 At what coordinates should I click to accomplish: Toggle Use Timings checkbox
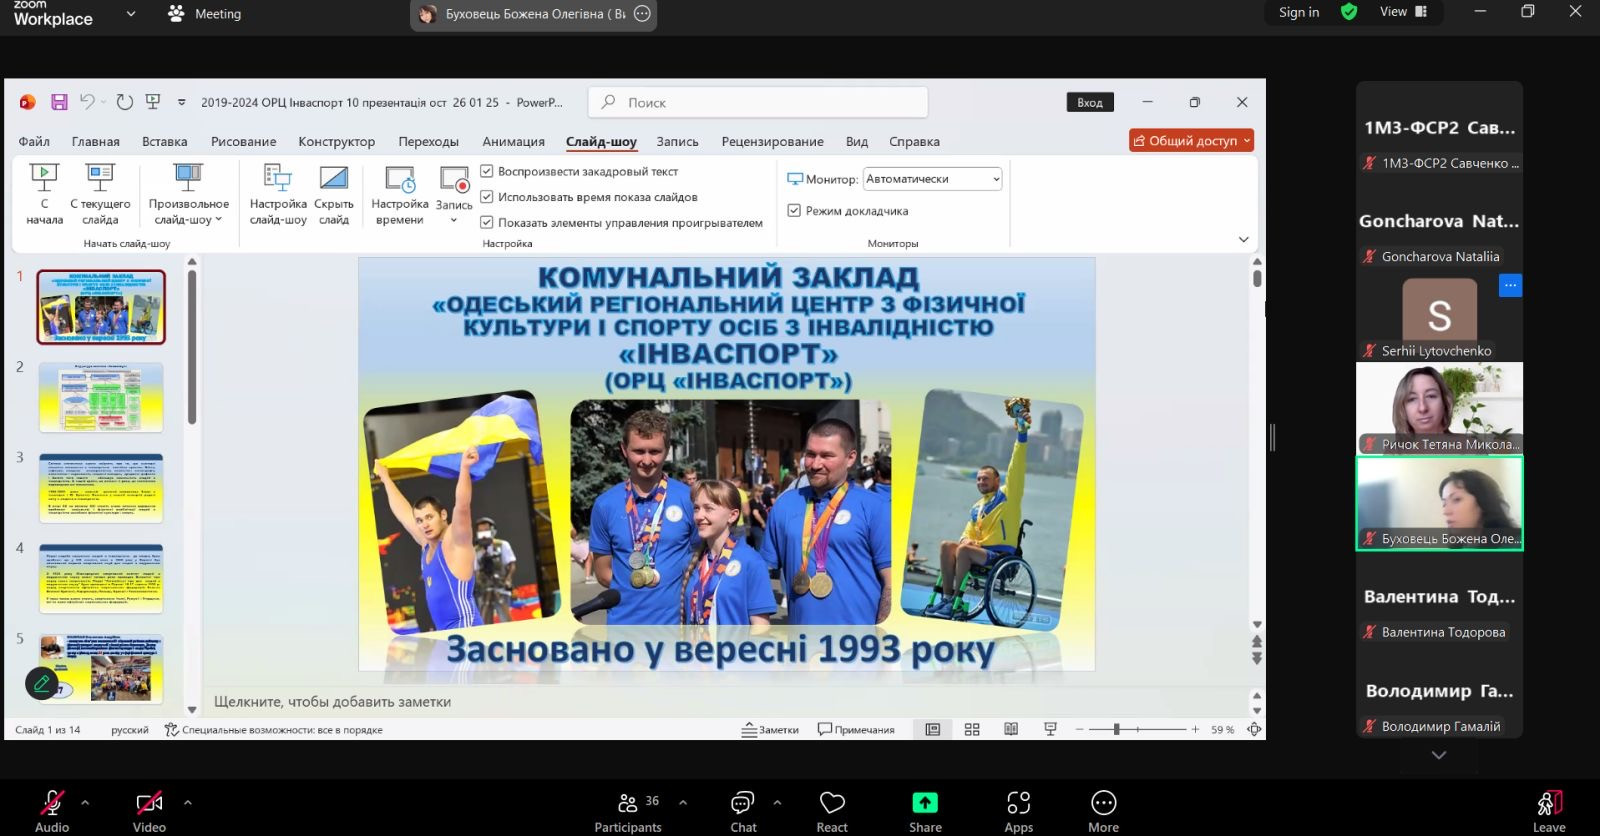pos(487,197)
